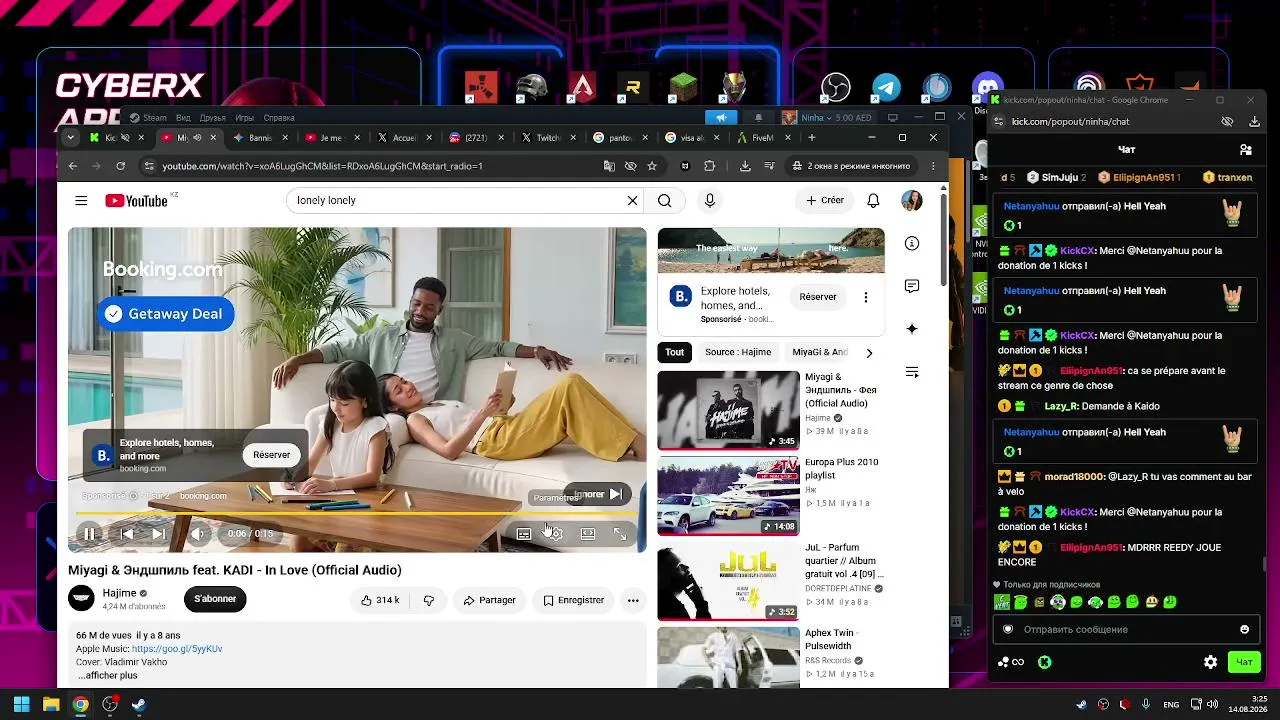Open File Explorer from the taskbar
Screen dimensions: 1280x720
51,704
